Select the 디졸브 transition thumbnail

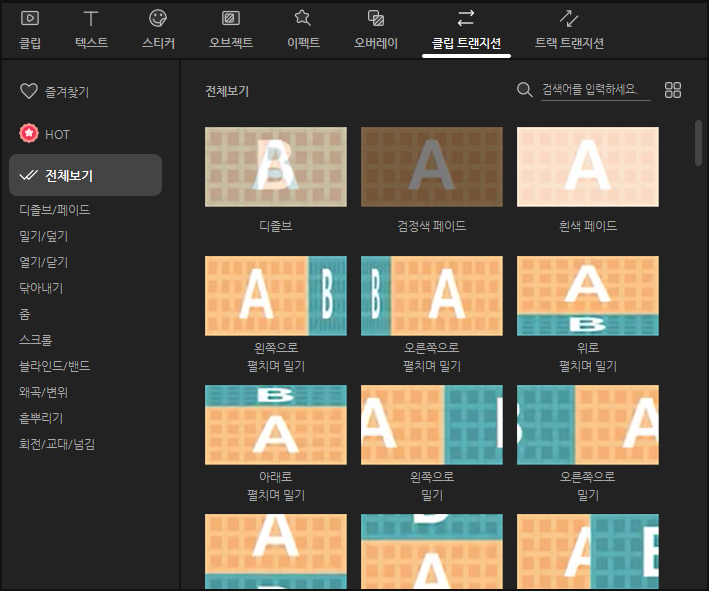pyautogui.click(x=275, y=167)
